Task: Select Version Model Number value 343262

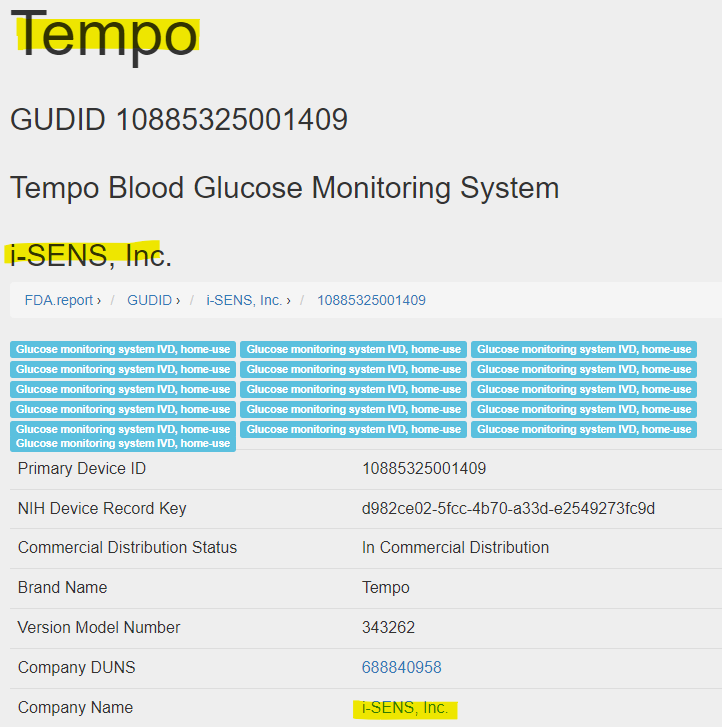Action: (388, 627)
